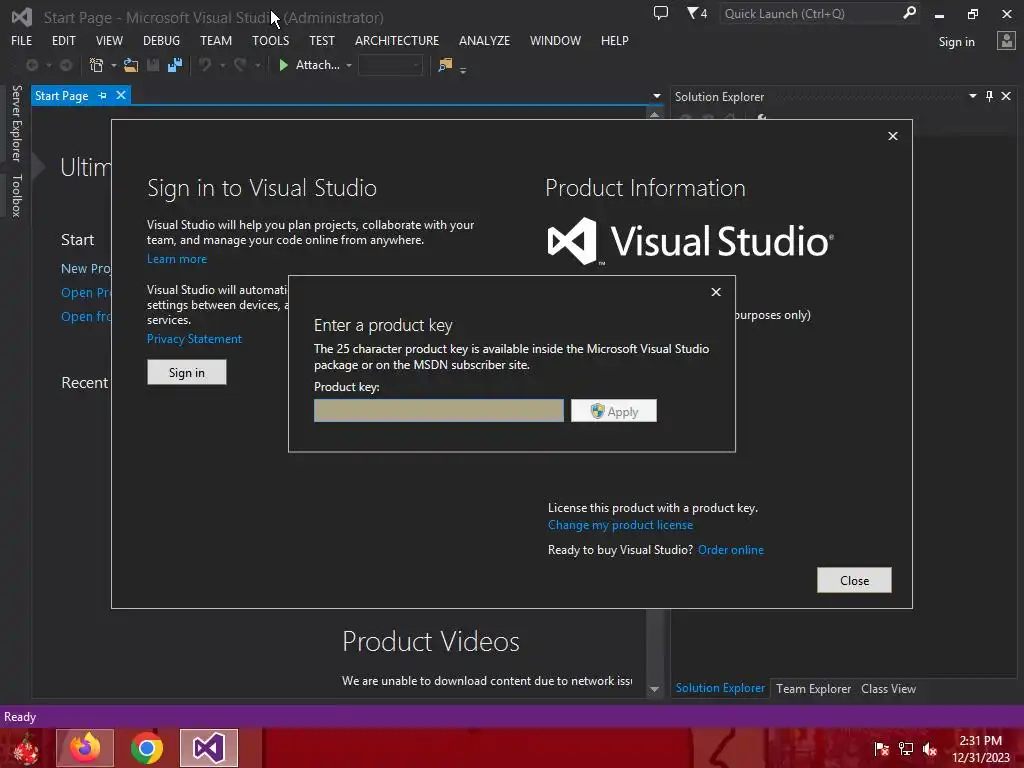The height and width of the screenshot is (768, 1024).
Task: Launch Chrome from the taskbar
Action: [x=147, y=748]
